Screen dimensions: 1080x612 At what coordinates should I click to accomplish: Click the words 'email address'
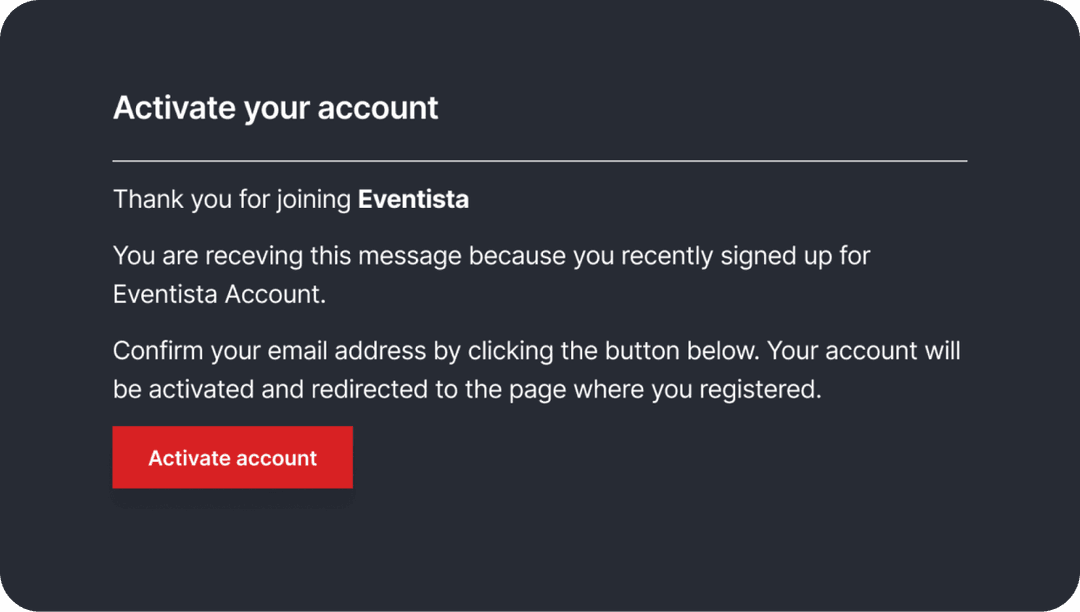click(361, 351)
